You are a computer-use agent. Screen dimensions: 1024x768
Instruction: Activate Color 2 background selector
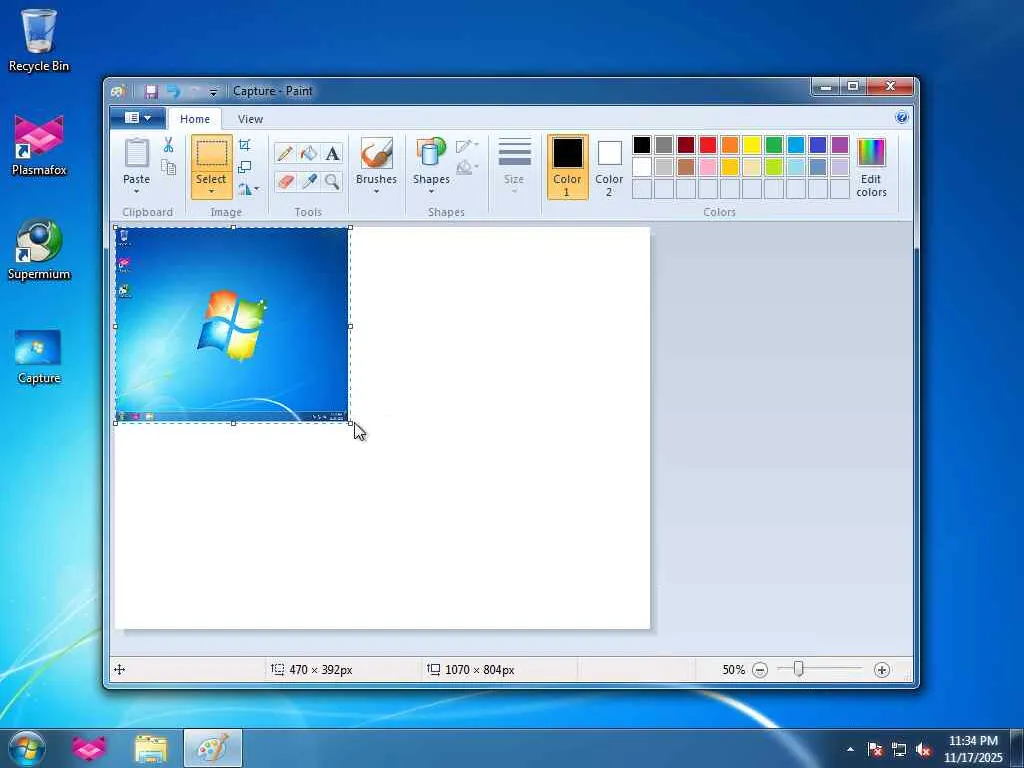[609, 167]
